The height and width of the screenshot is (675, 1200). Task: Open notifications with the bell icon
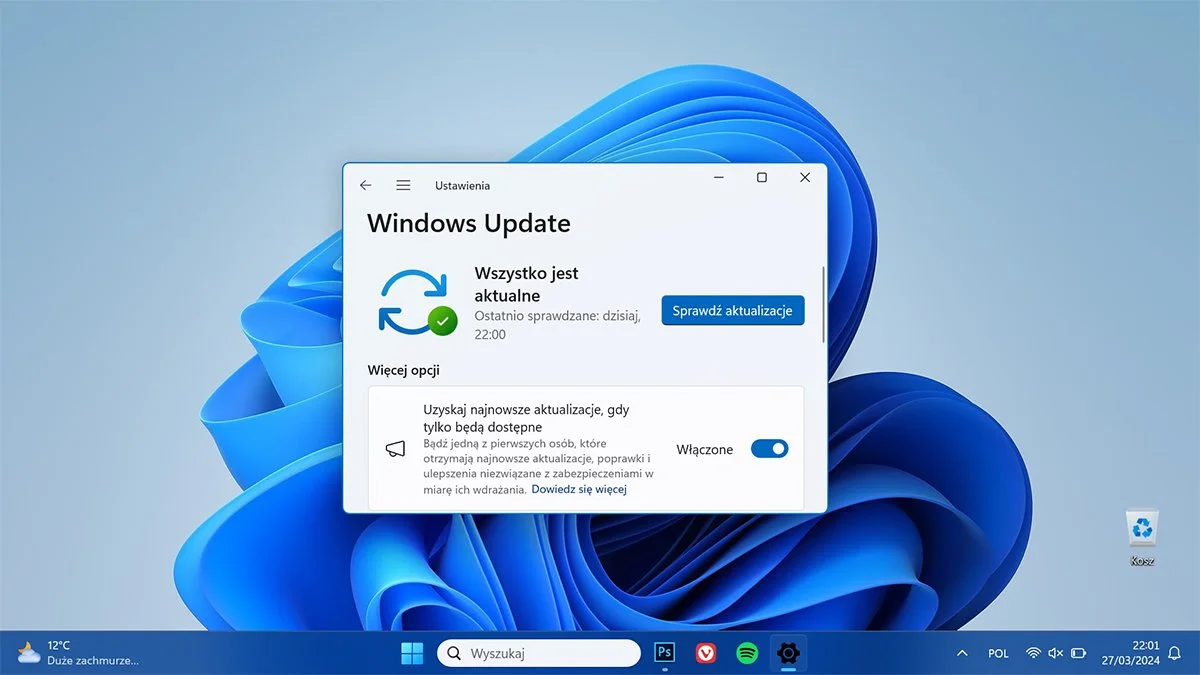1173,652
